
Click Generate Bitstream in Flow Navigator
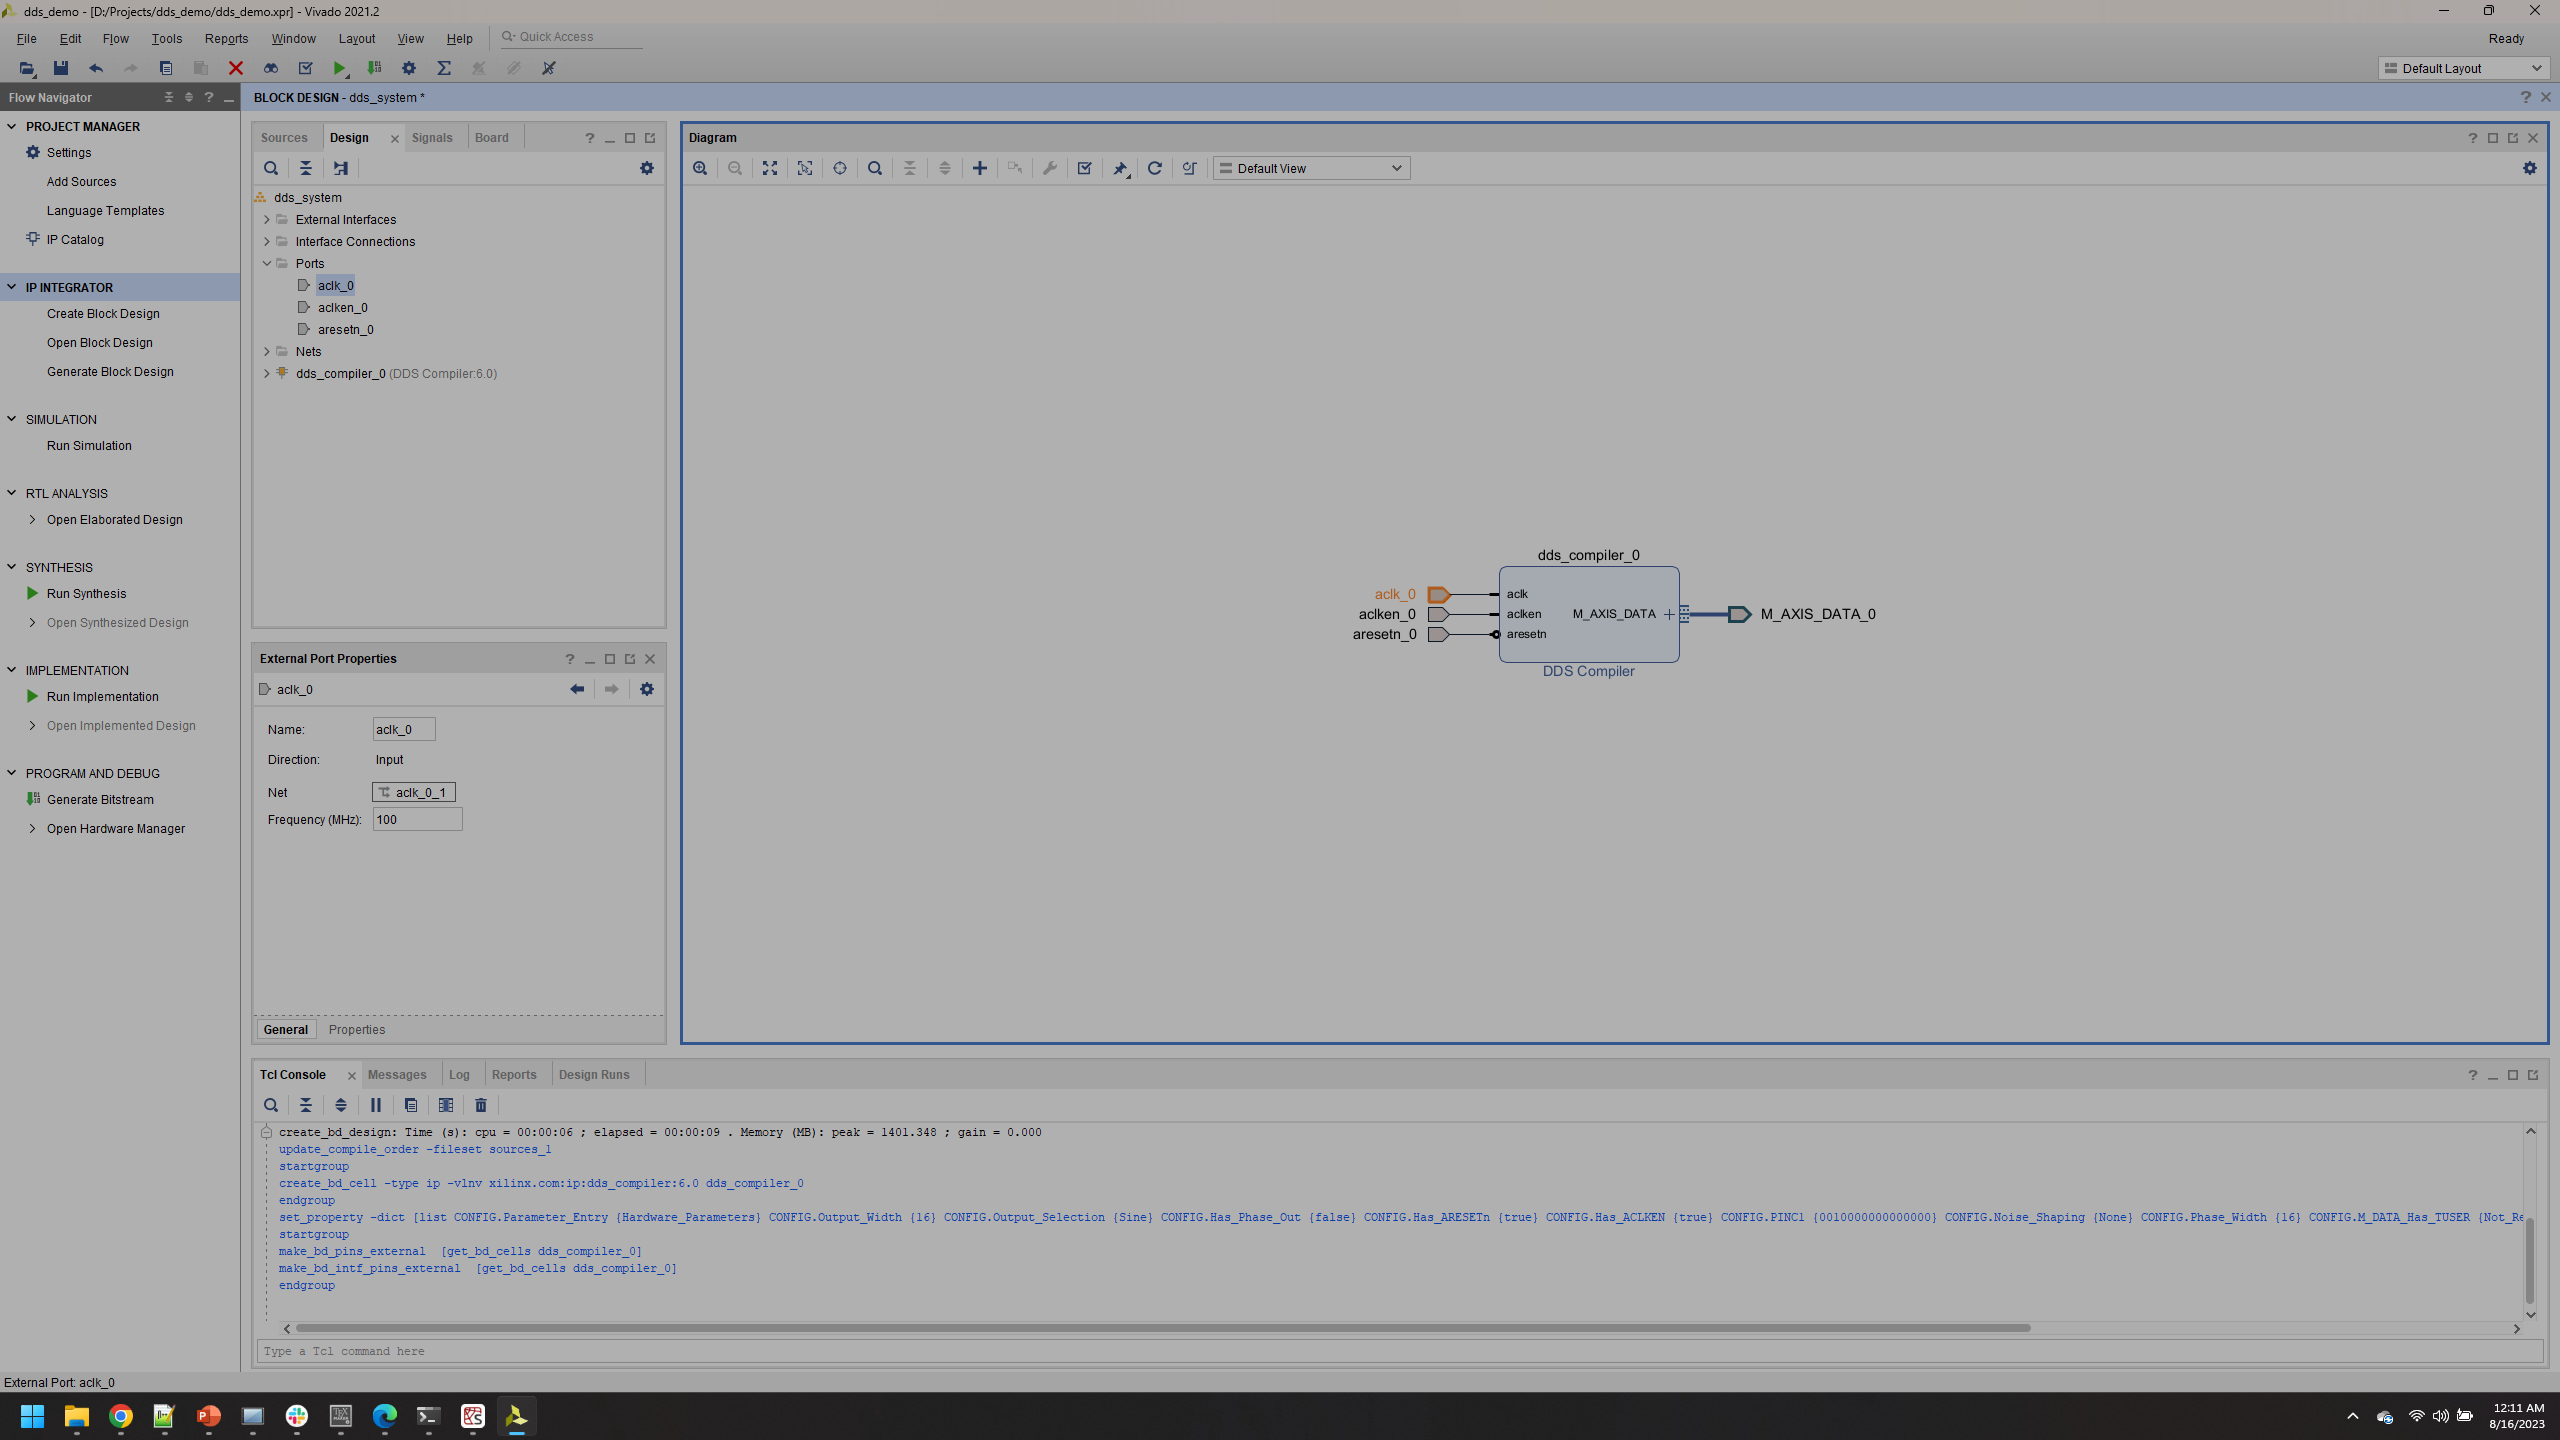coord(100,799)
